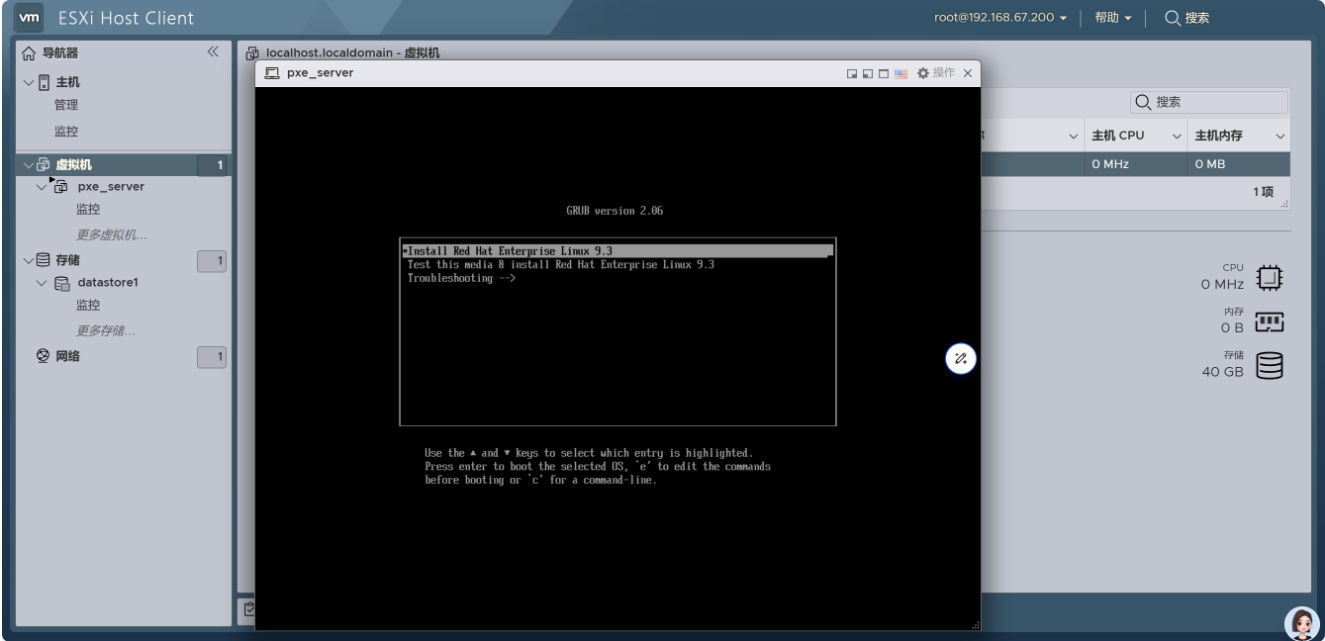Collapse the 主机 tree node

coord(27,82)
